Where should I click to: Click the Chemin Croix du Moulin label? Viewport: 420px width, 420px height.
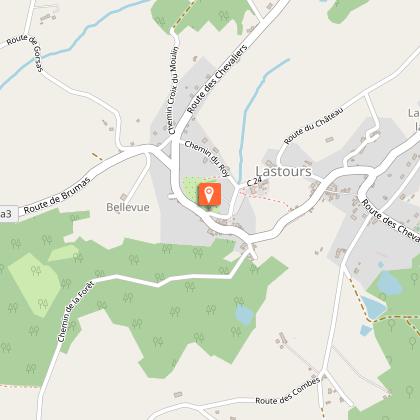click(x=173, y=90)
